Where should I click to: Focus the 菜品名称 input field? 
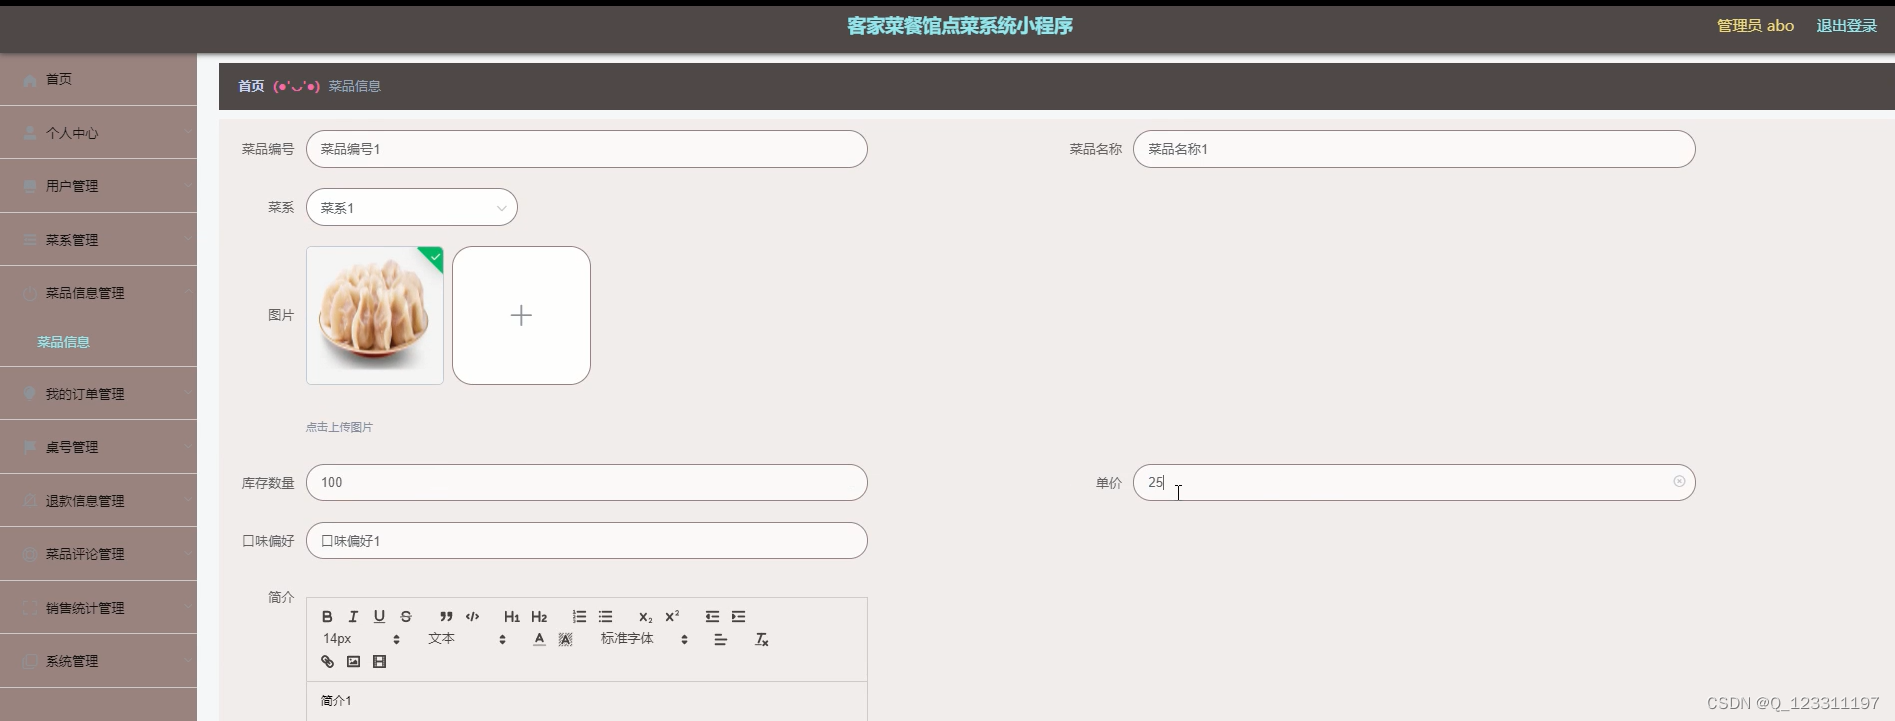pos(1414,149)
